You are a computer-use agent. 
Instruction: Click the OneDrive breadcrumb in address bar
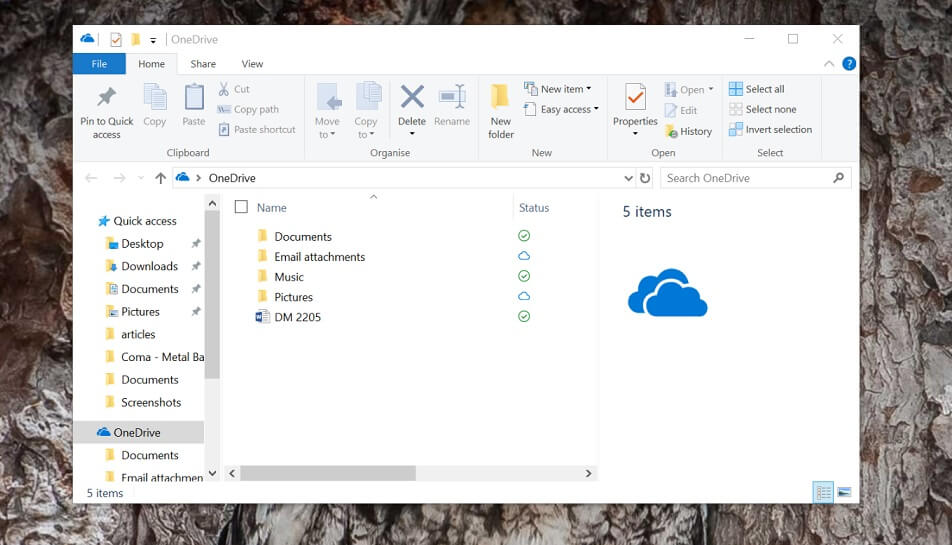(x=232, y=178)
